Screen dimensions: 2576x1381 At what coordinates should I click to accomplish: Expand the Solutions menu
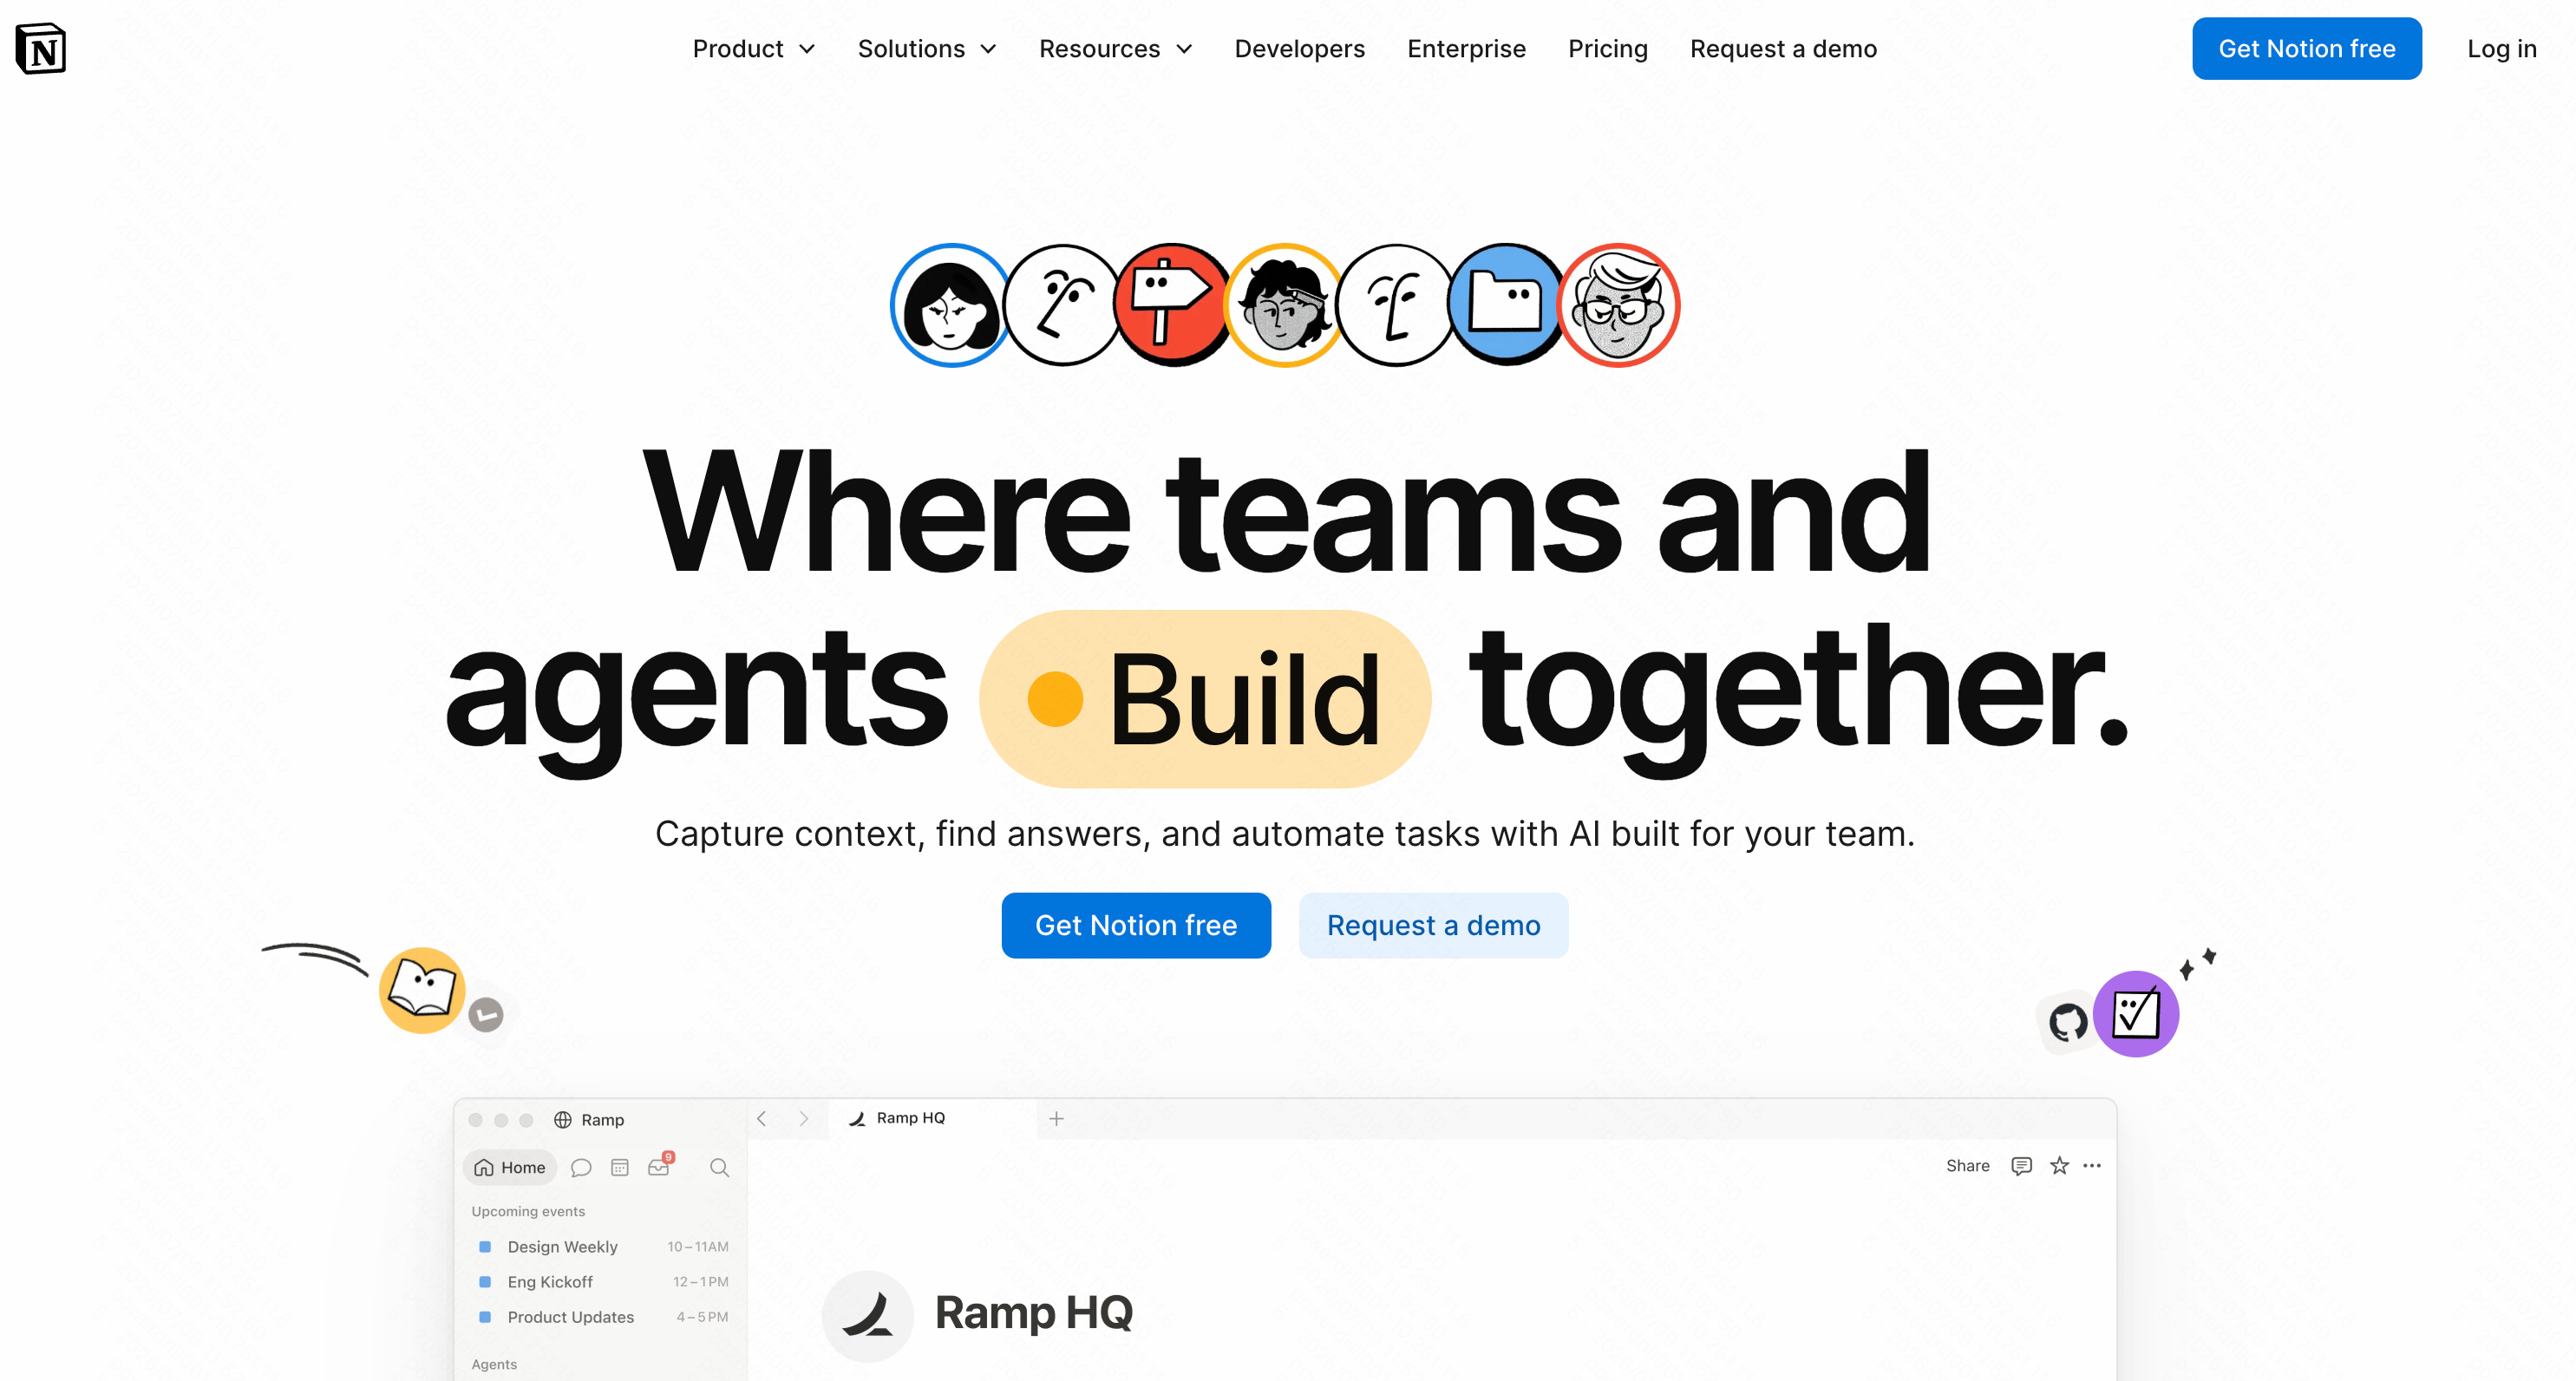coord(927,49)
